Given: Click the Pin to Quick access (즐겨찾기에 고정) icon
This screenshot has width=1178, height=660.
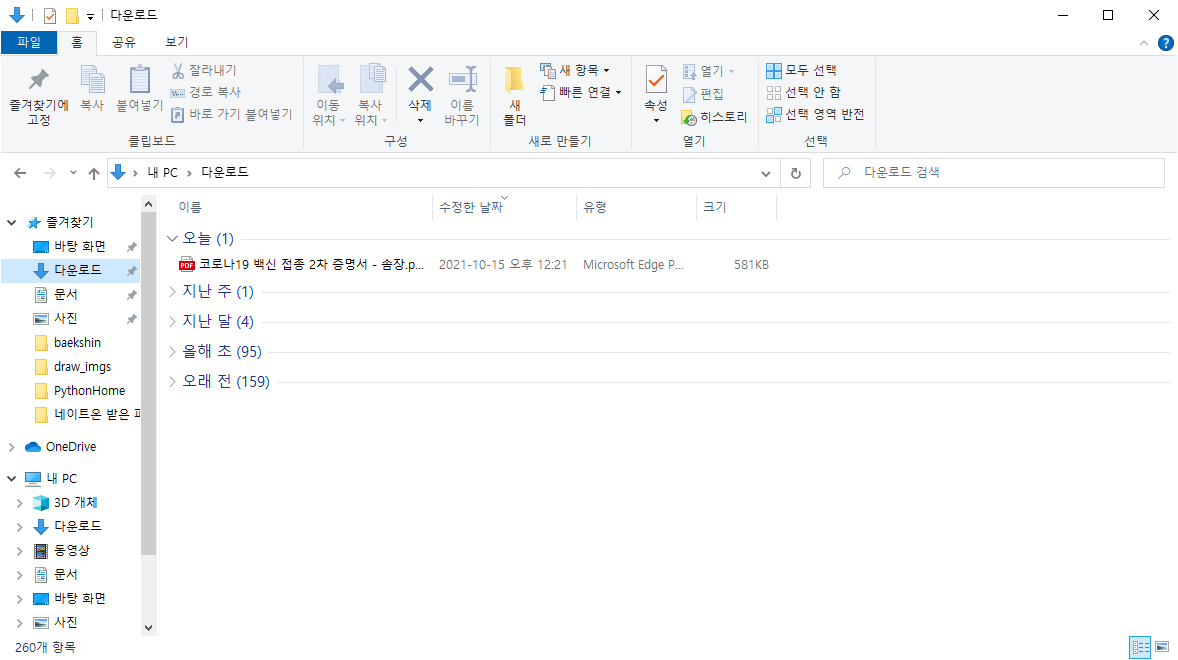Looking at the screenshot, I should [x=38, y=80].
